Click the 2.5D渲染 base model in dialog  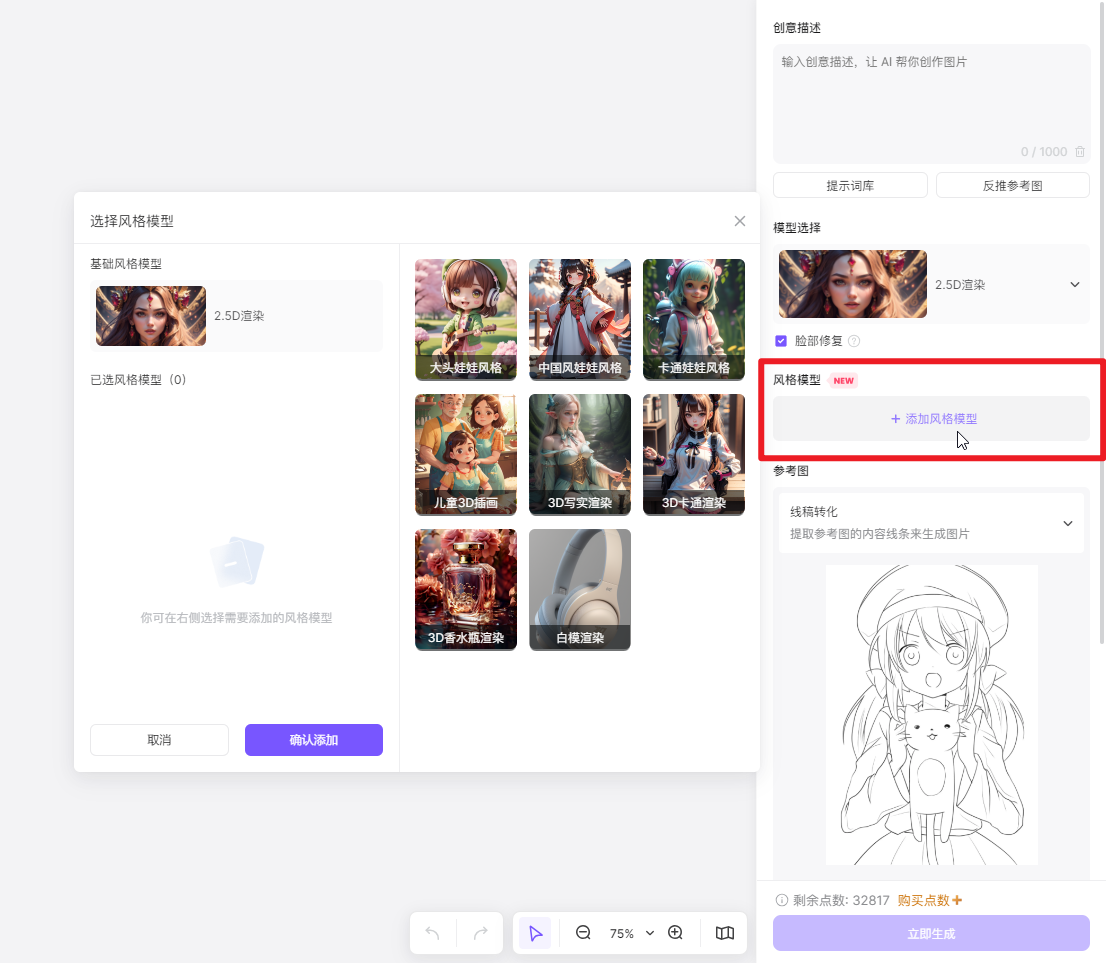(x=236, y=315)
